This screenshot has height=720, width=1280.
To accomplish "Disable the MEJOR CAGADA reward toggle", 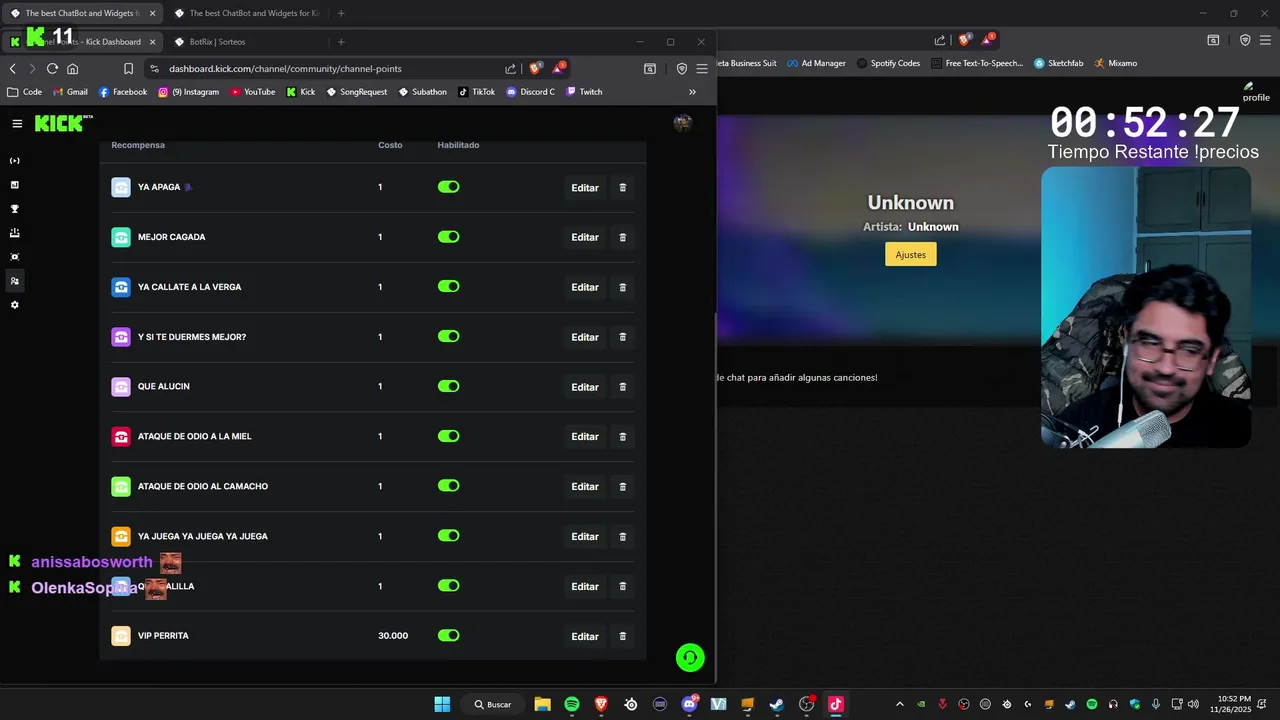I will pos(449,237).
